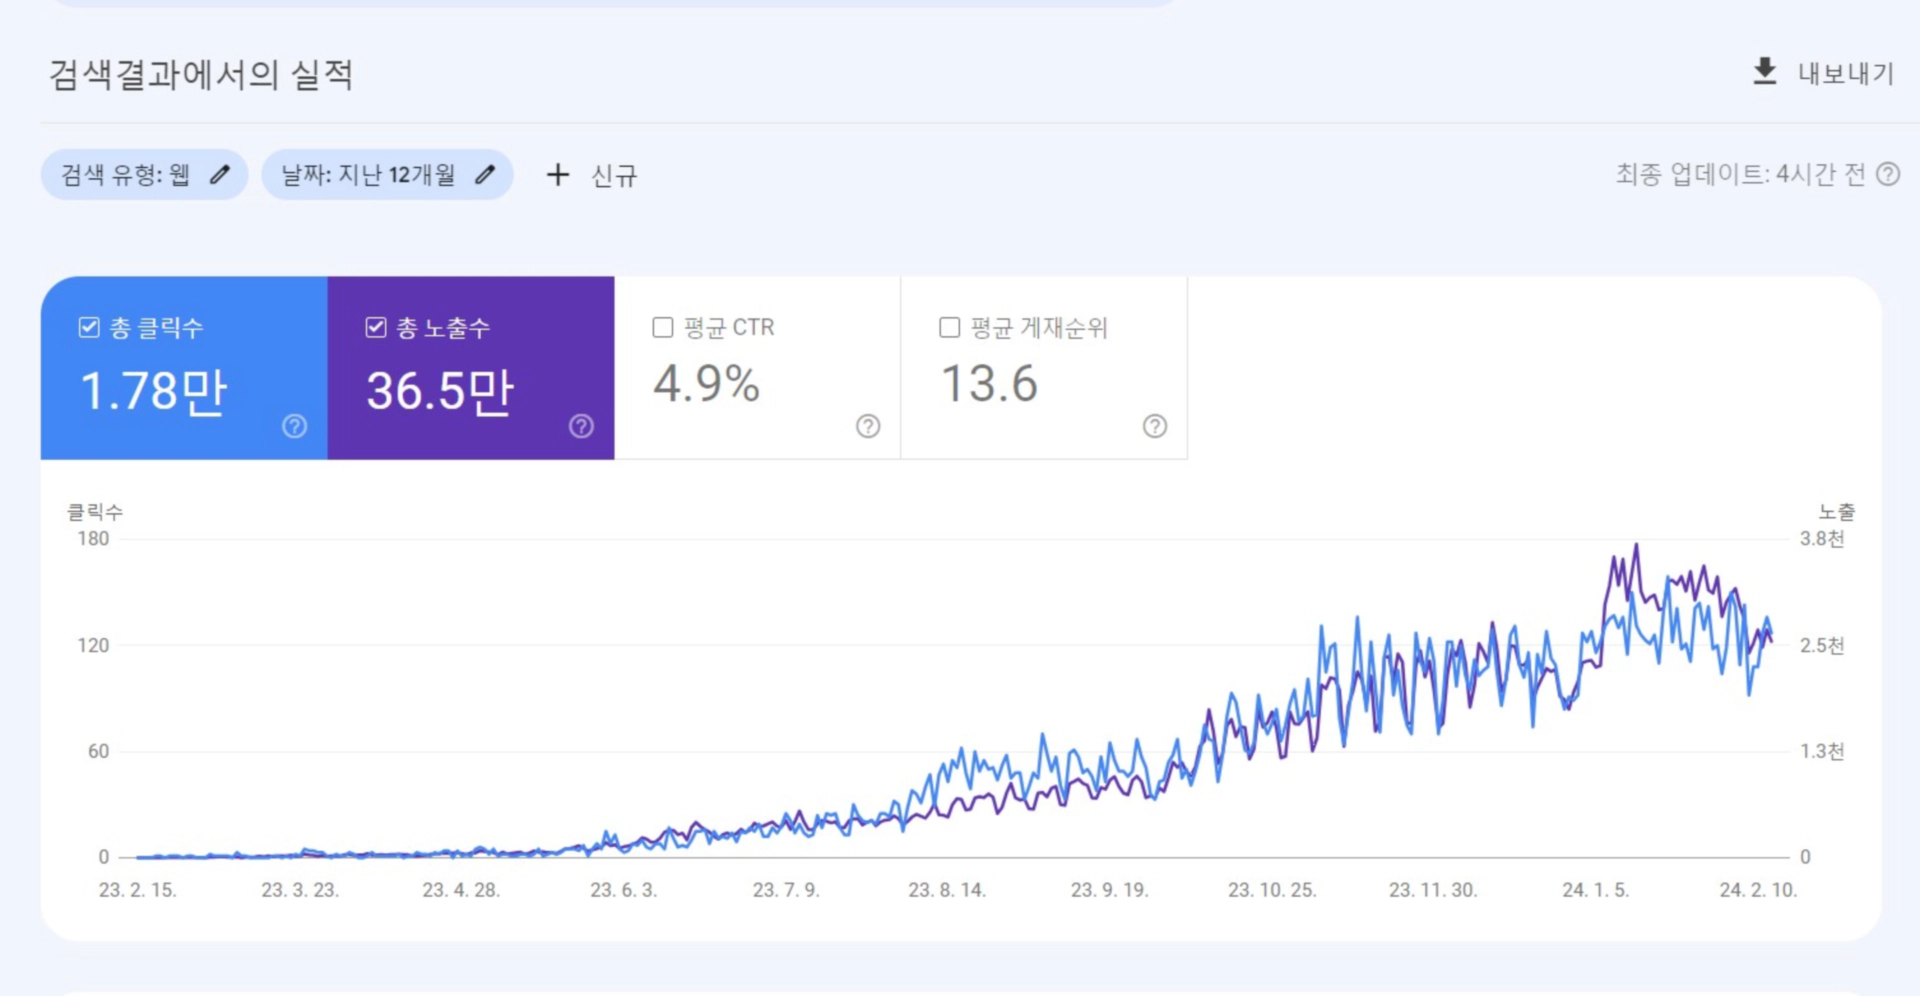Screen dimensions: 1920x996
Task: View help for the 평균 CTR metric
Action: [x=868, y=427]
